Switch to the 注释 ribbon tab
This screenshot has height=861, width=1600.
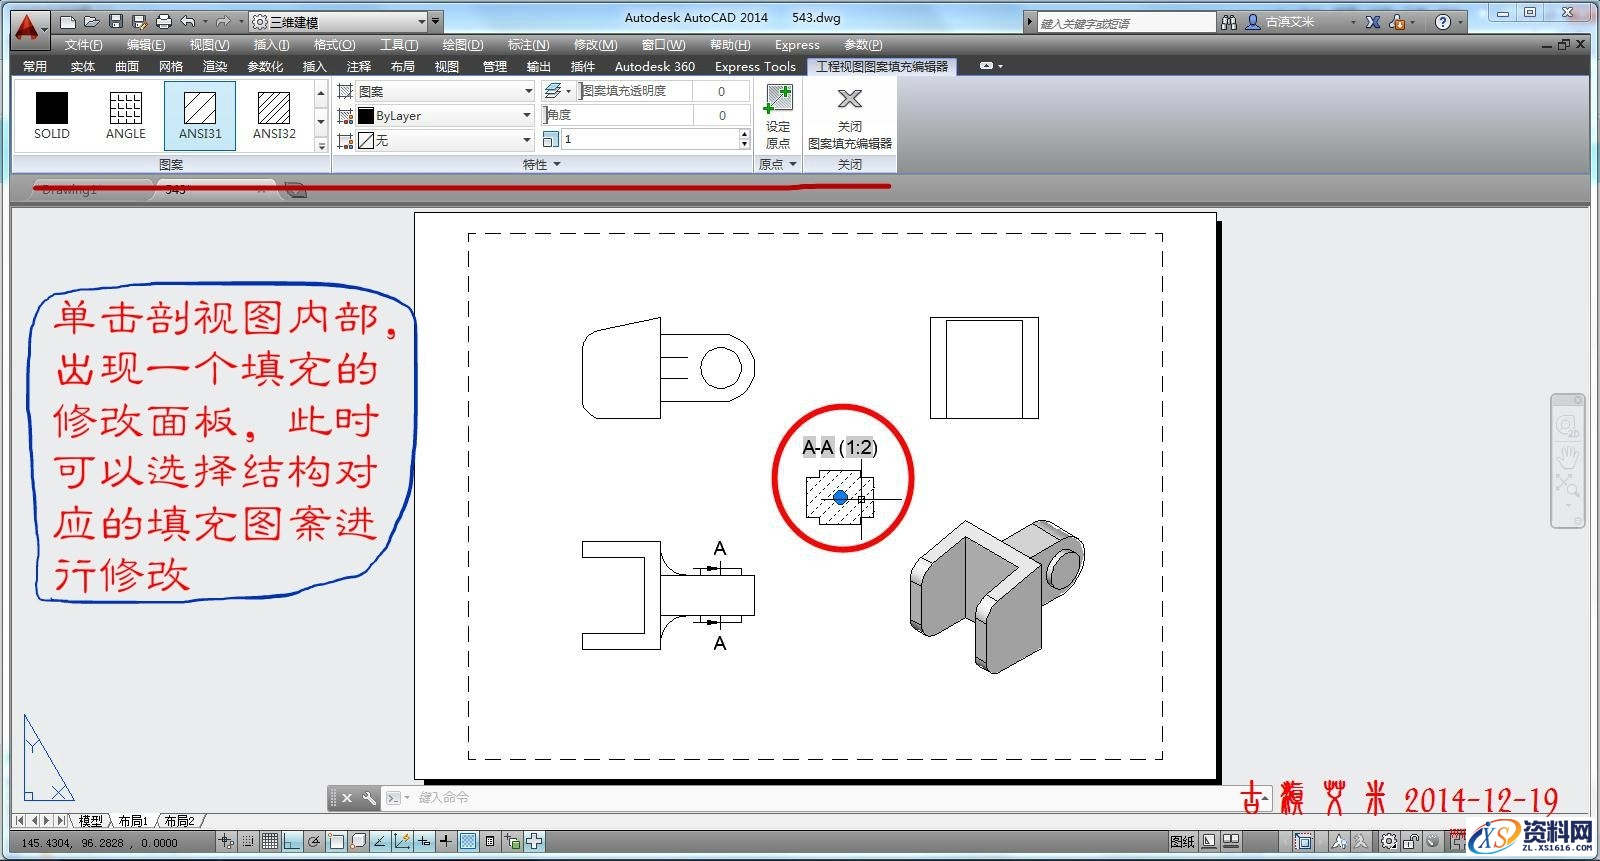tap(358, 67)
